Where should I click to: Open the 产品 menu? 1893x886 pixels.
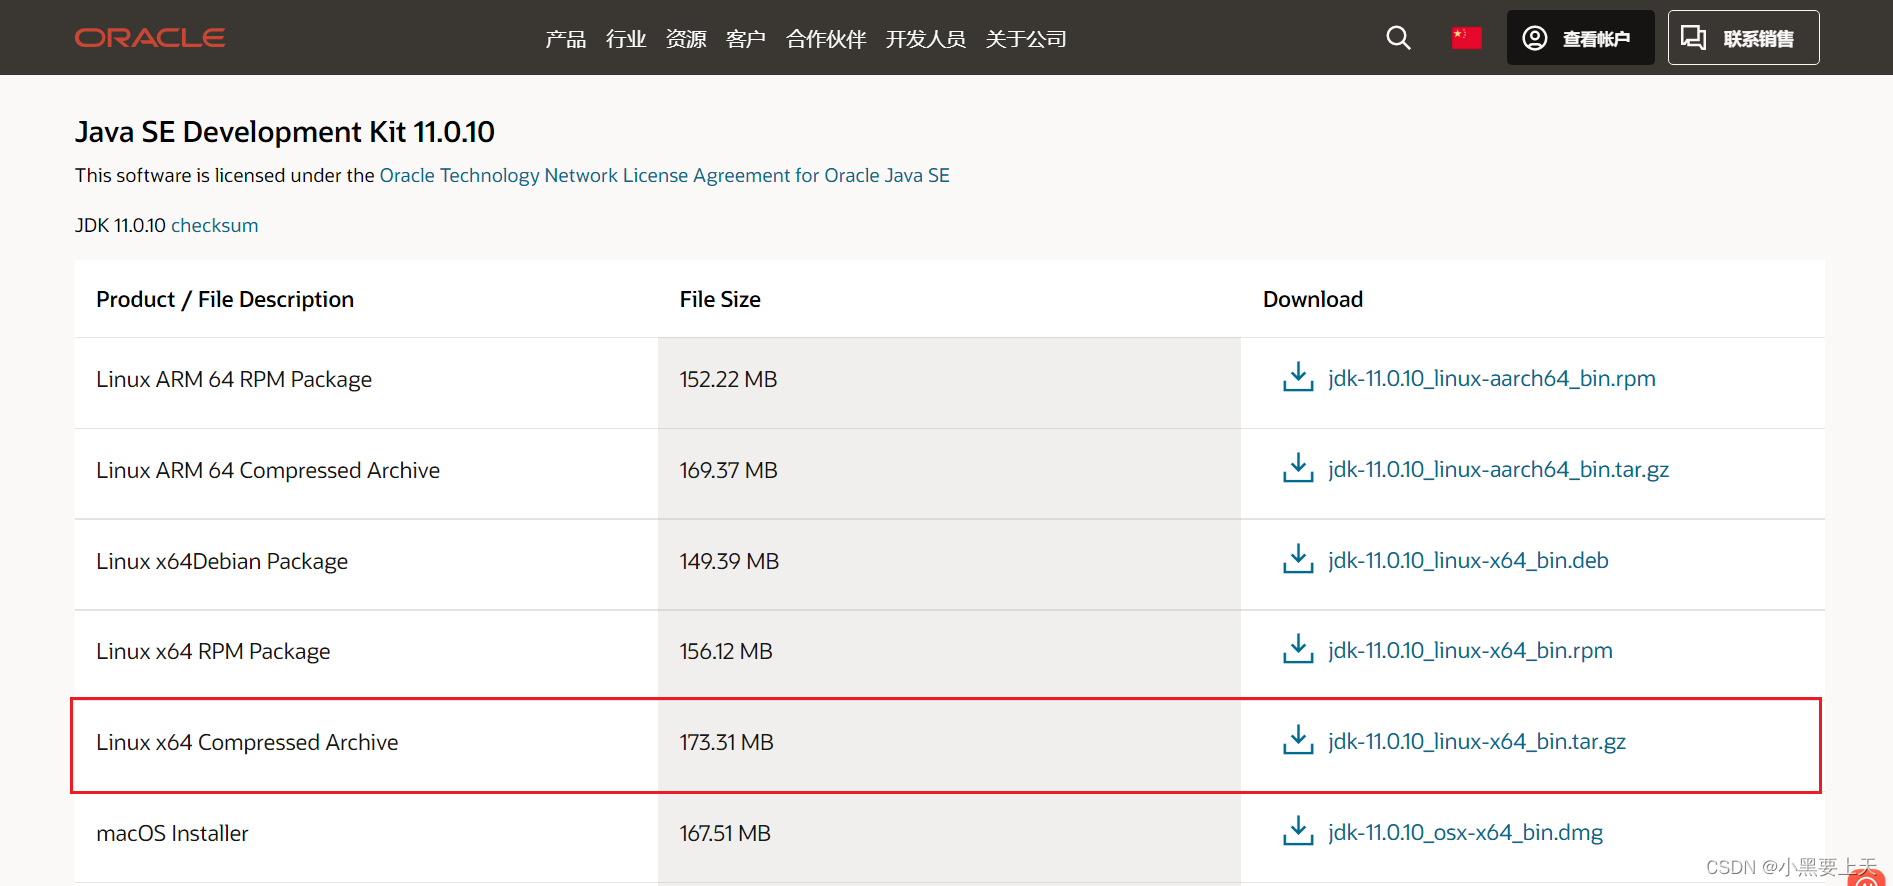tap(566, 39)
